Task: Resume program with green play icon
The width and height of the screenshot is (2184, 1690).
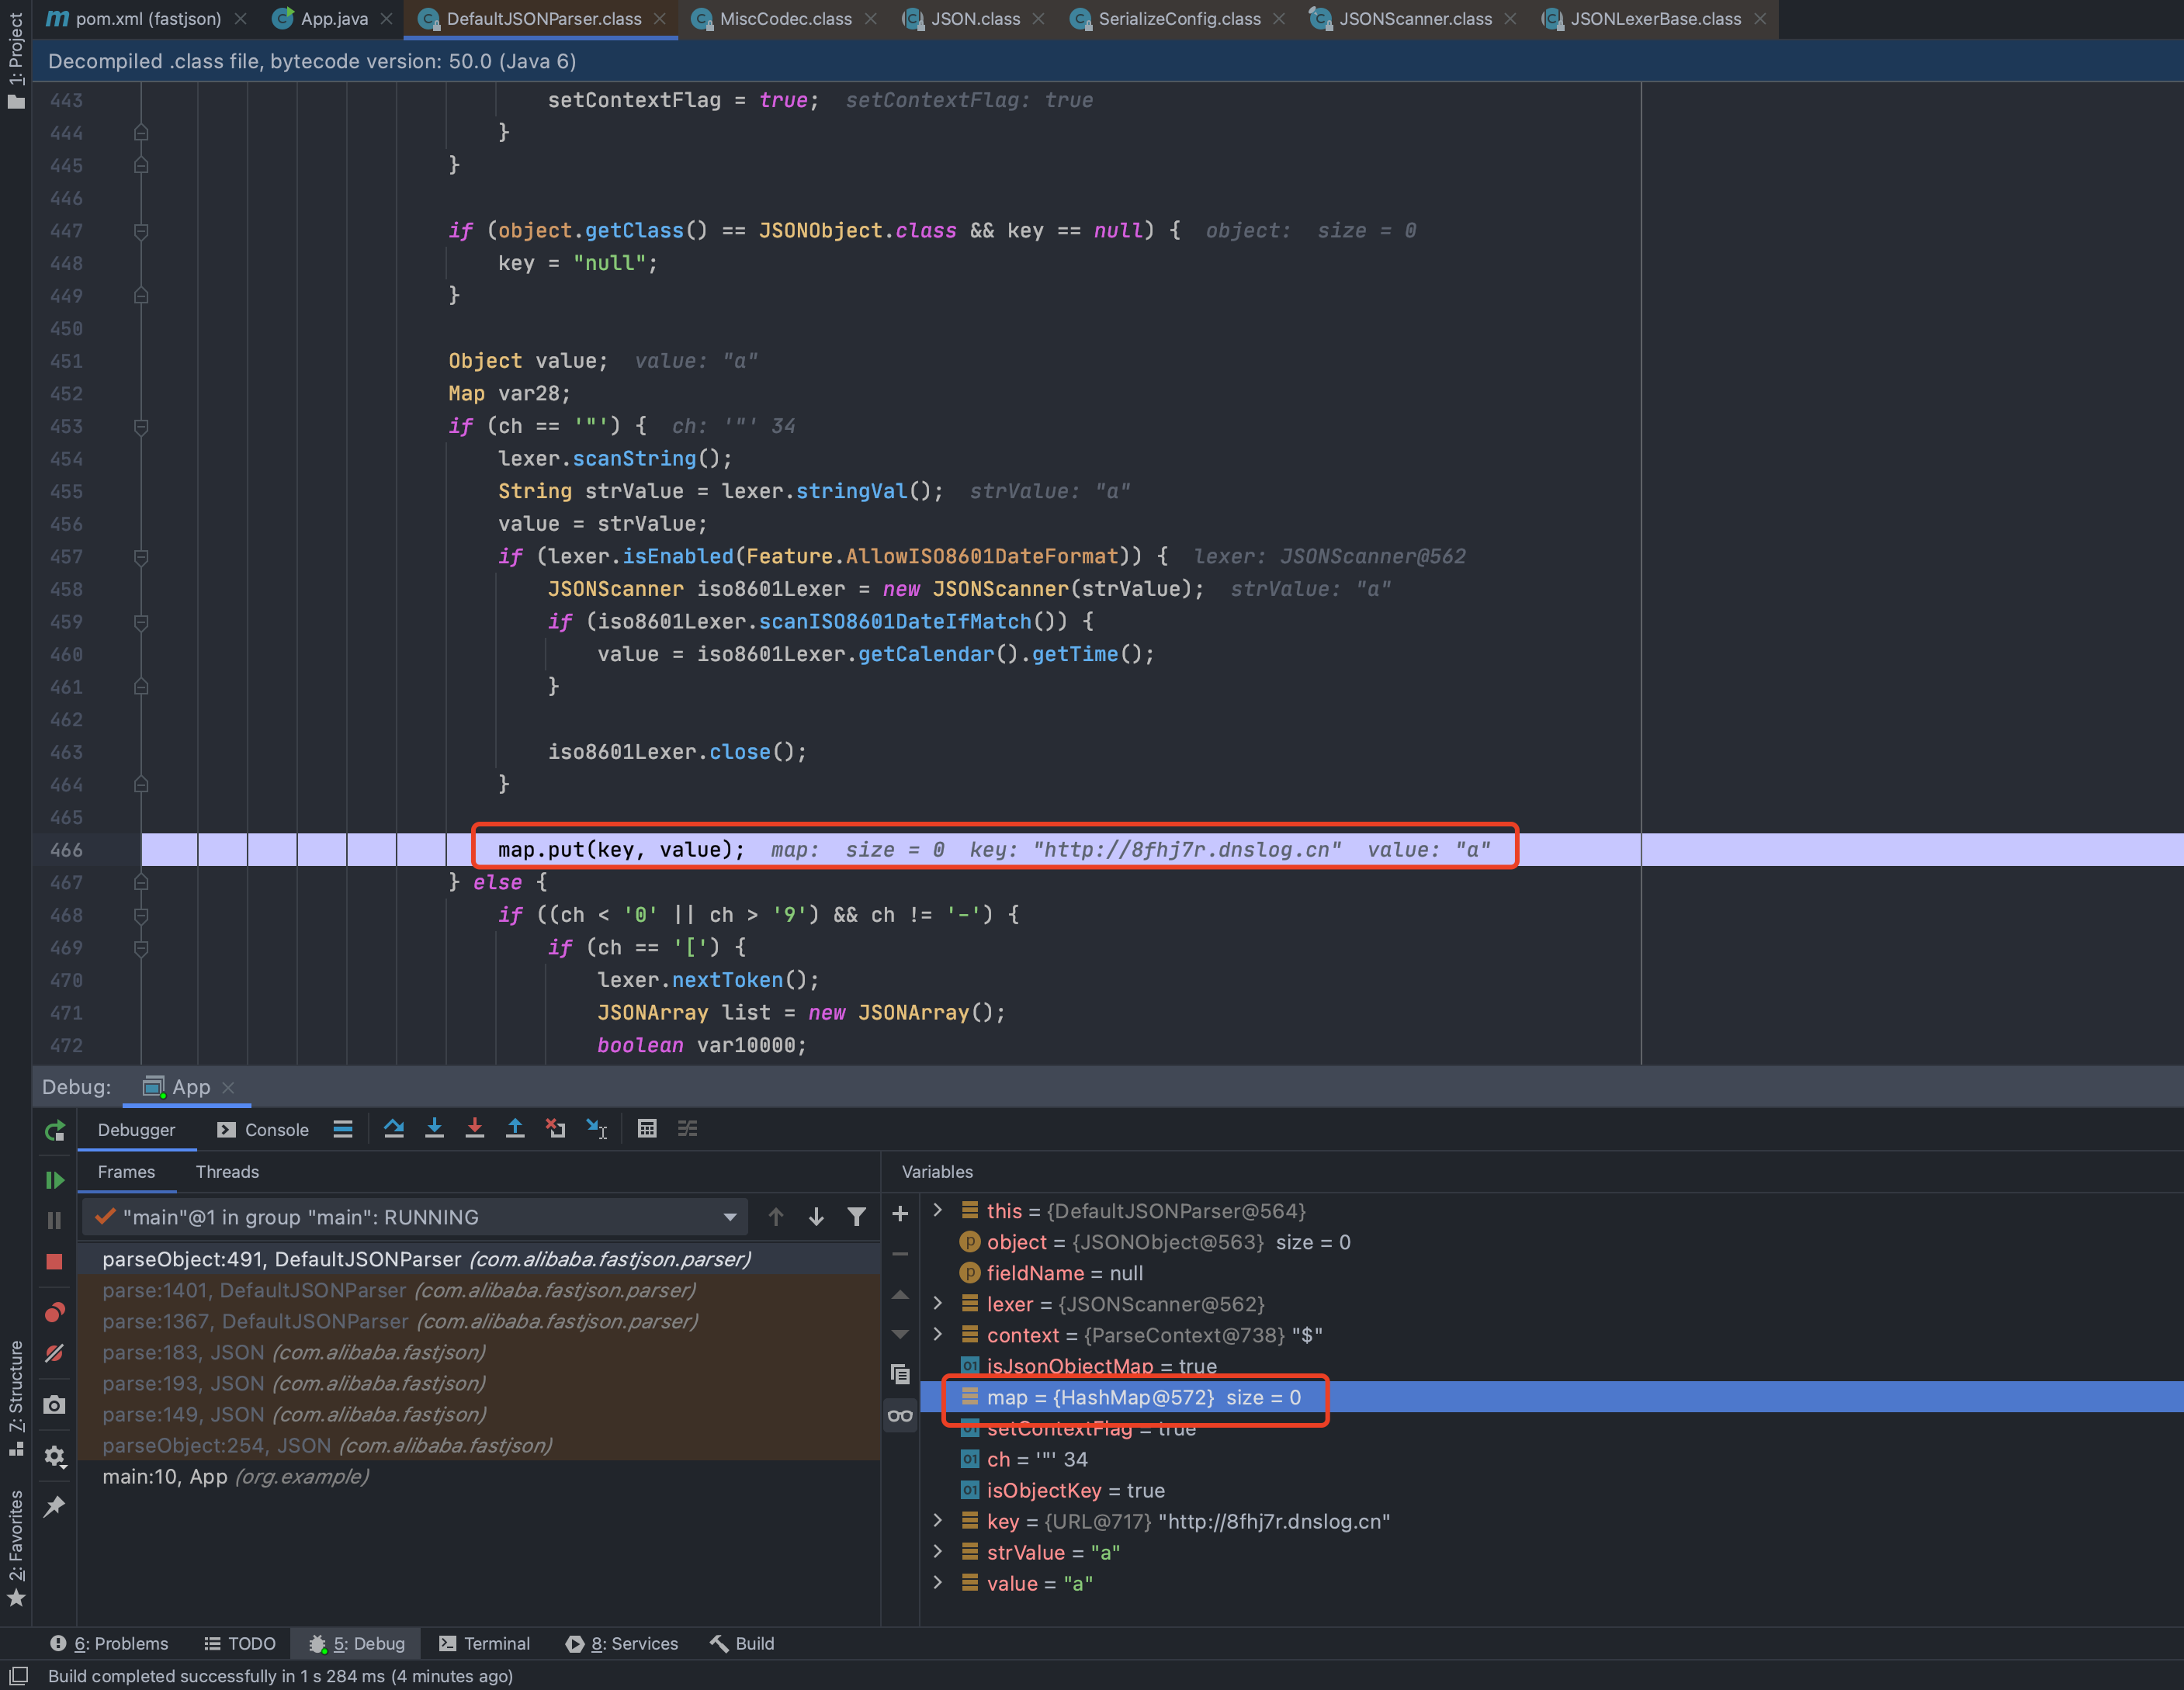Action: (55, 1180)
